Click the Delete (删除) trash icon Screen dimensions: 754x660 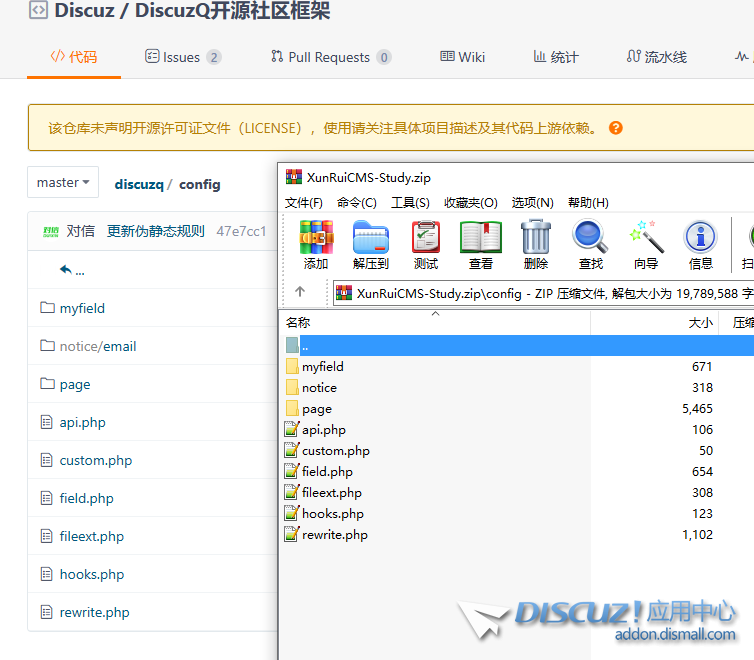536,245
